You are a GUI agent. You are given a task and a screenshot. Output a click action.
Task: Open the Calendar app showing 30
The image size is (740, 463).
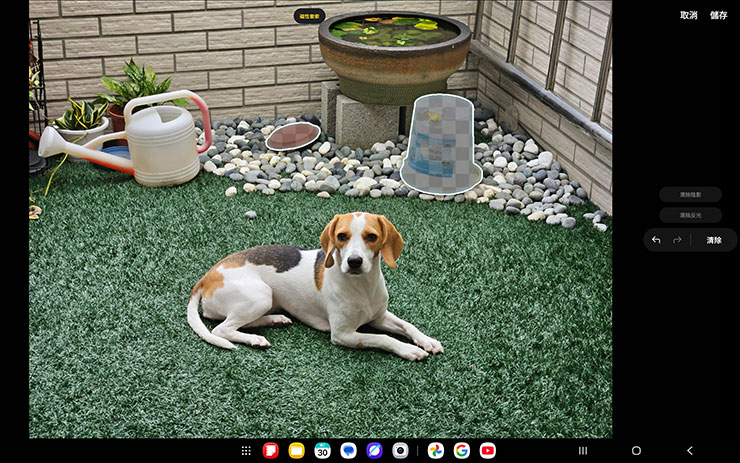tap(322, 451)
